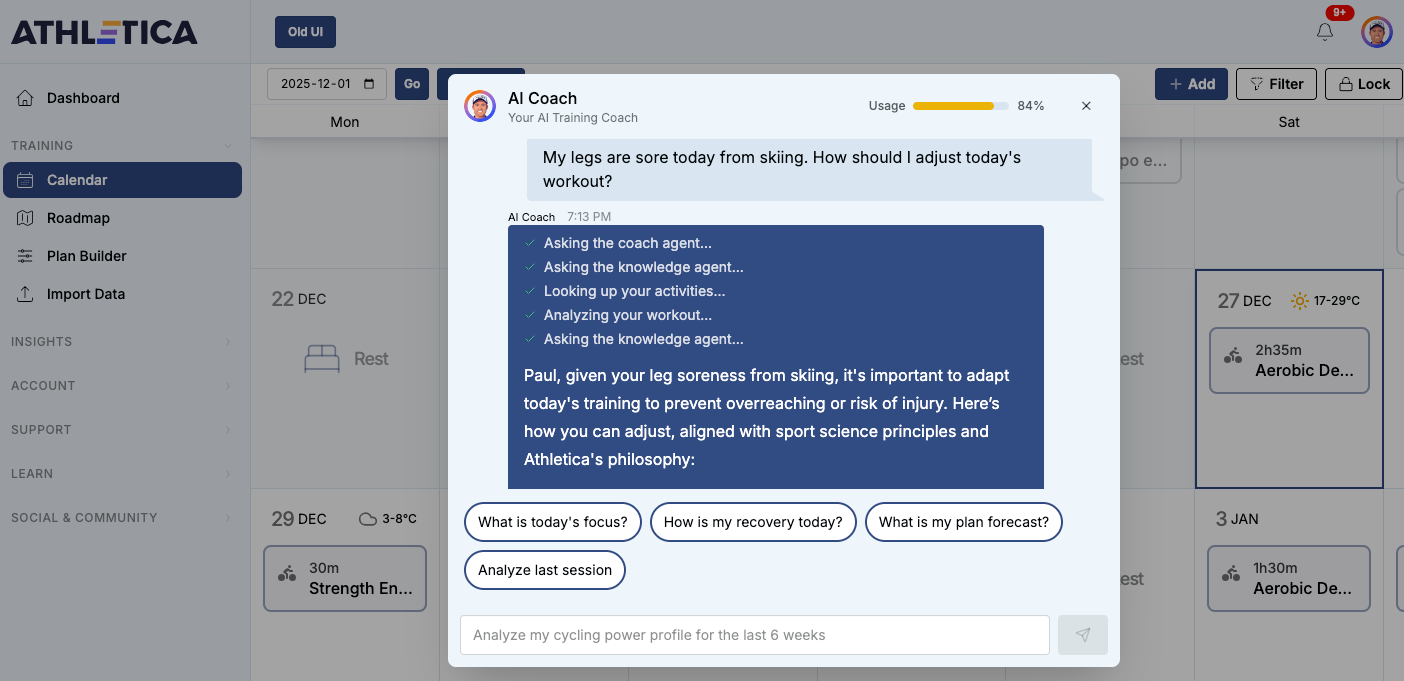1404x681 pixels.
Task: Switch to Old UI
Action: click(305, 32)
